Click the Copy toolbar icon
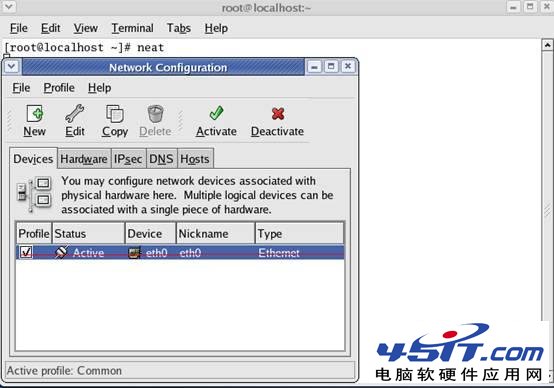This screenshot has width=554, height=388. pos(115,113)
